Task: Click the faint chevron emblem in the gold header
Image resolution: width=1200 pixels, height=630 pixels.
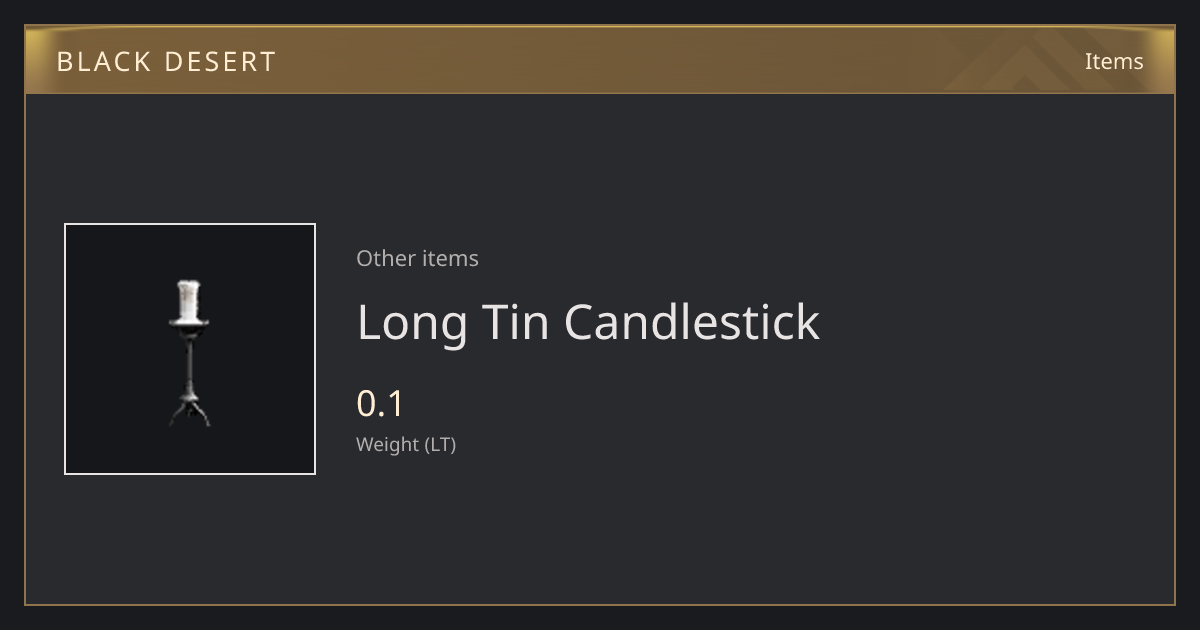Action: 1040,60
